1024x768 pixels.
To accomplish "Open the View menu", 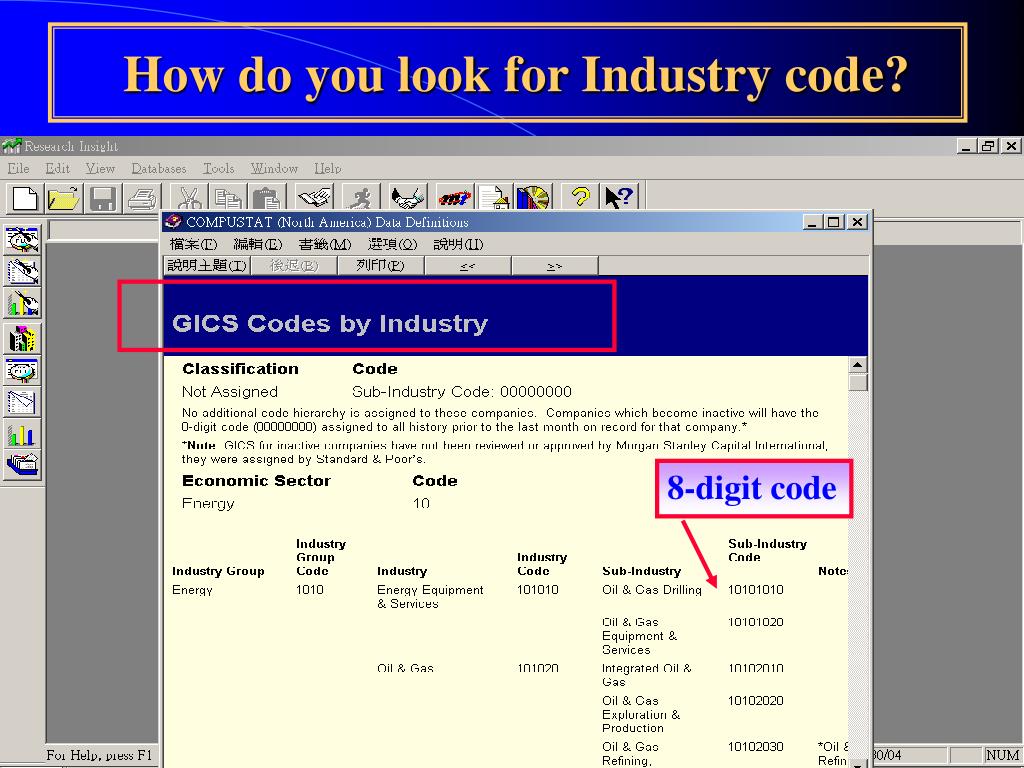I will [x=100, y=168].
